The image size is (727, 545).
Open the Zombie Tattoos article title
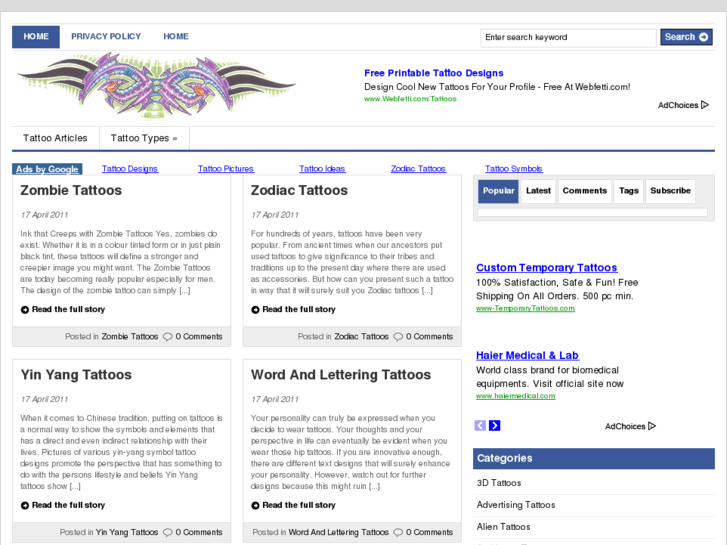point(71,190)
